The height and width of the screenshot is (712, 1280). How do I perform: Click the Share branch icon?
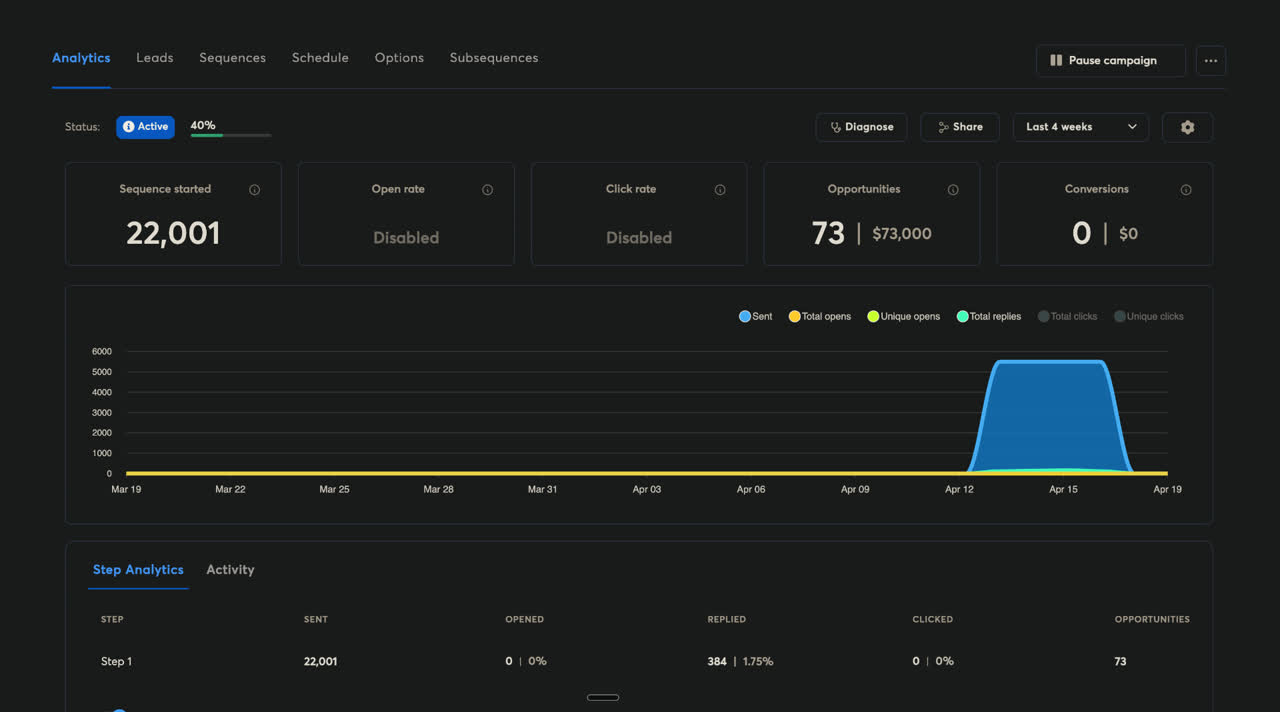[941, 127]
